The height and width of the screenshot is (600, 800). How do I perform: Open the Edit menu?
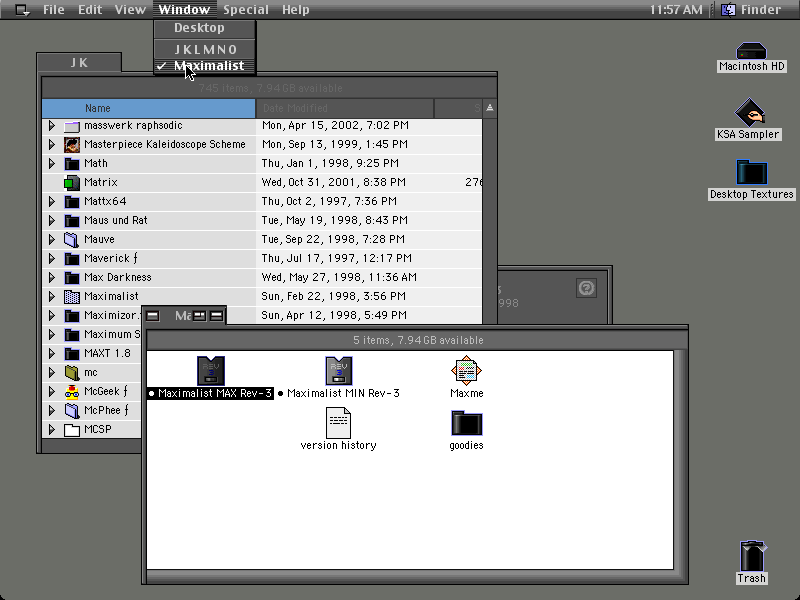pyautogui.click(x=90, y=10)
